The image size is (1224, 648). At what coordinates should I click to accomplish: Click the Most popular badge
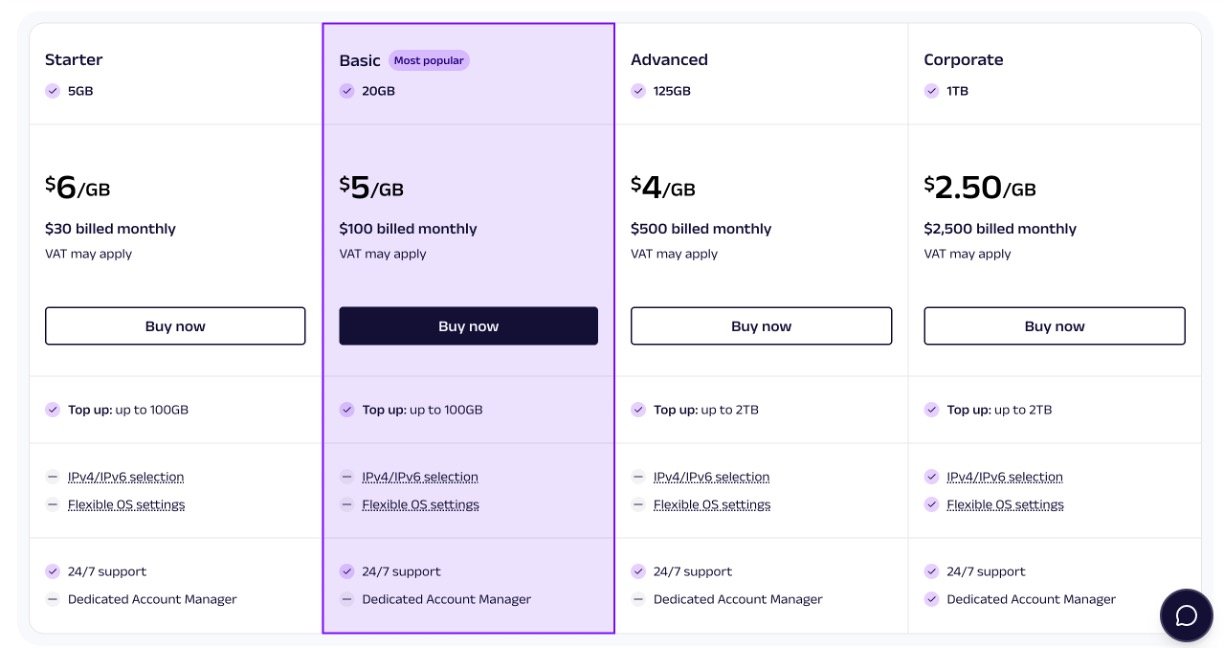429,60
